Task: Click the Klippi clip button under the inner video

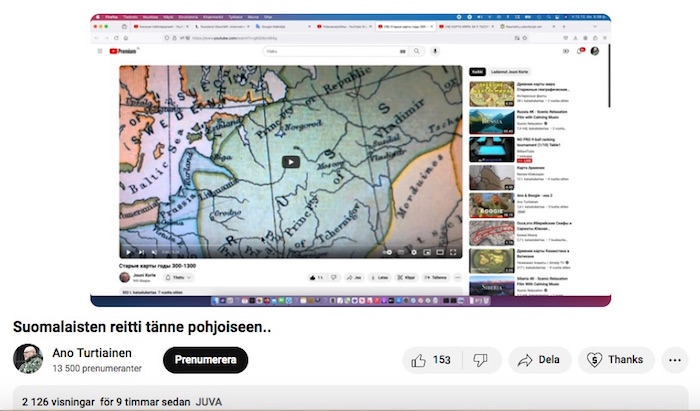Action: (406, 278)
